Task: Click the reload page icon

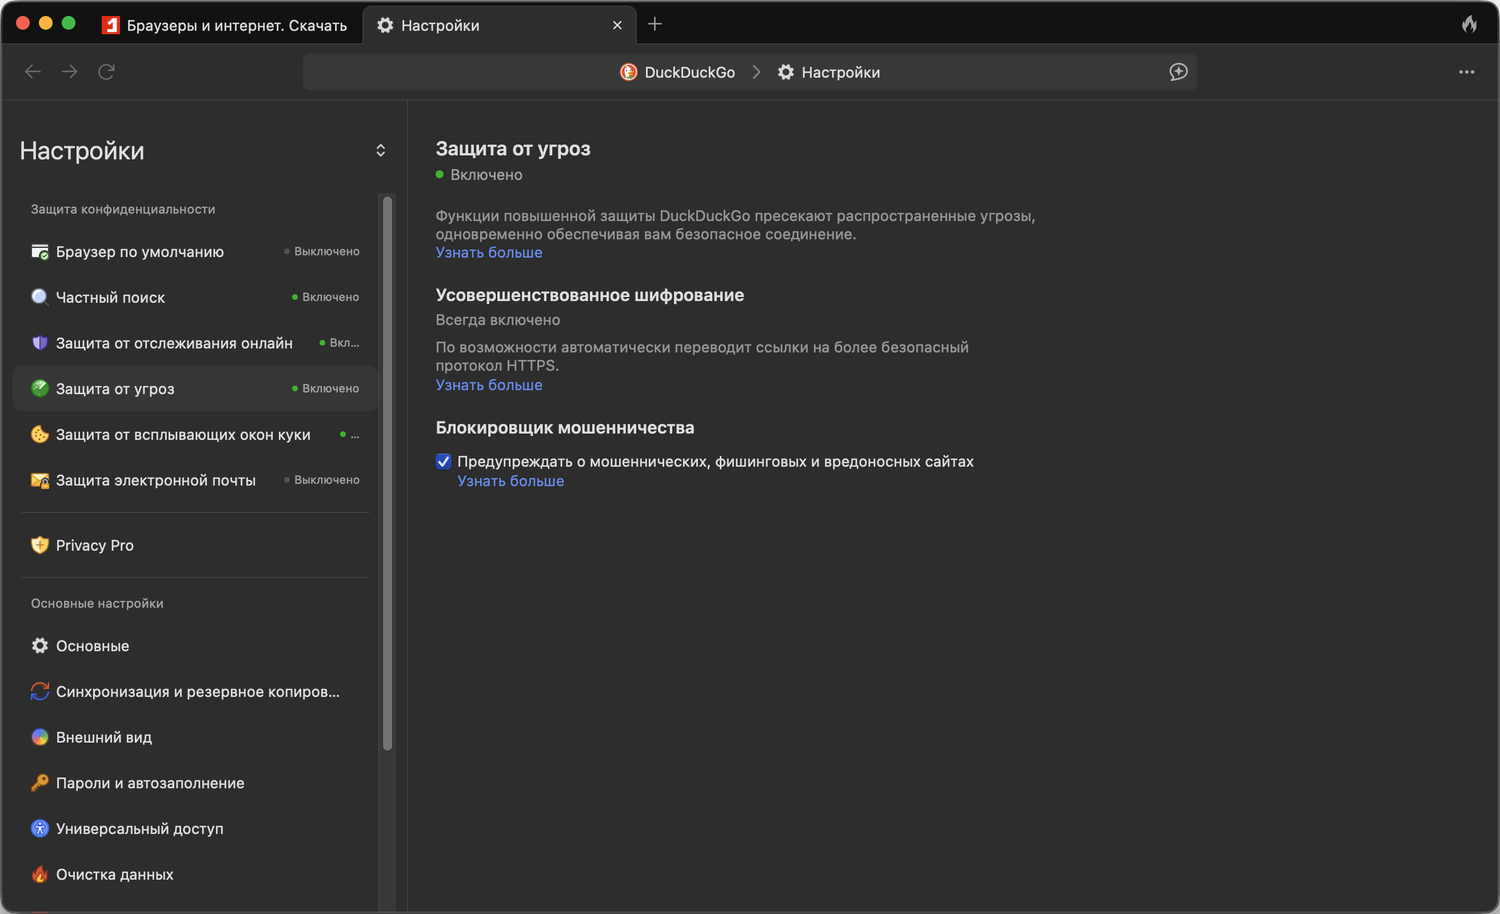Action: pos(106,71)
